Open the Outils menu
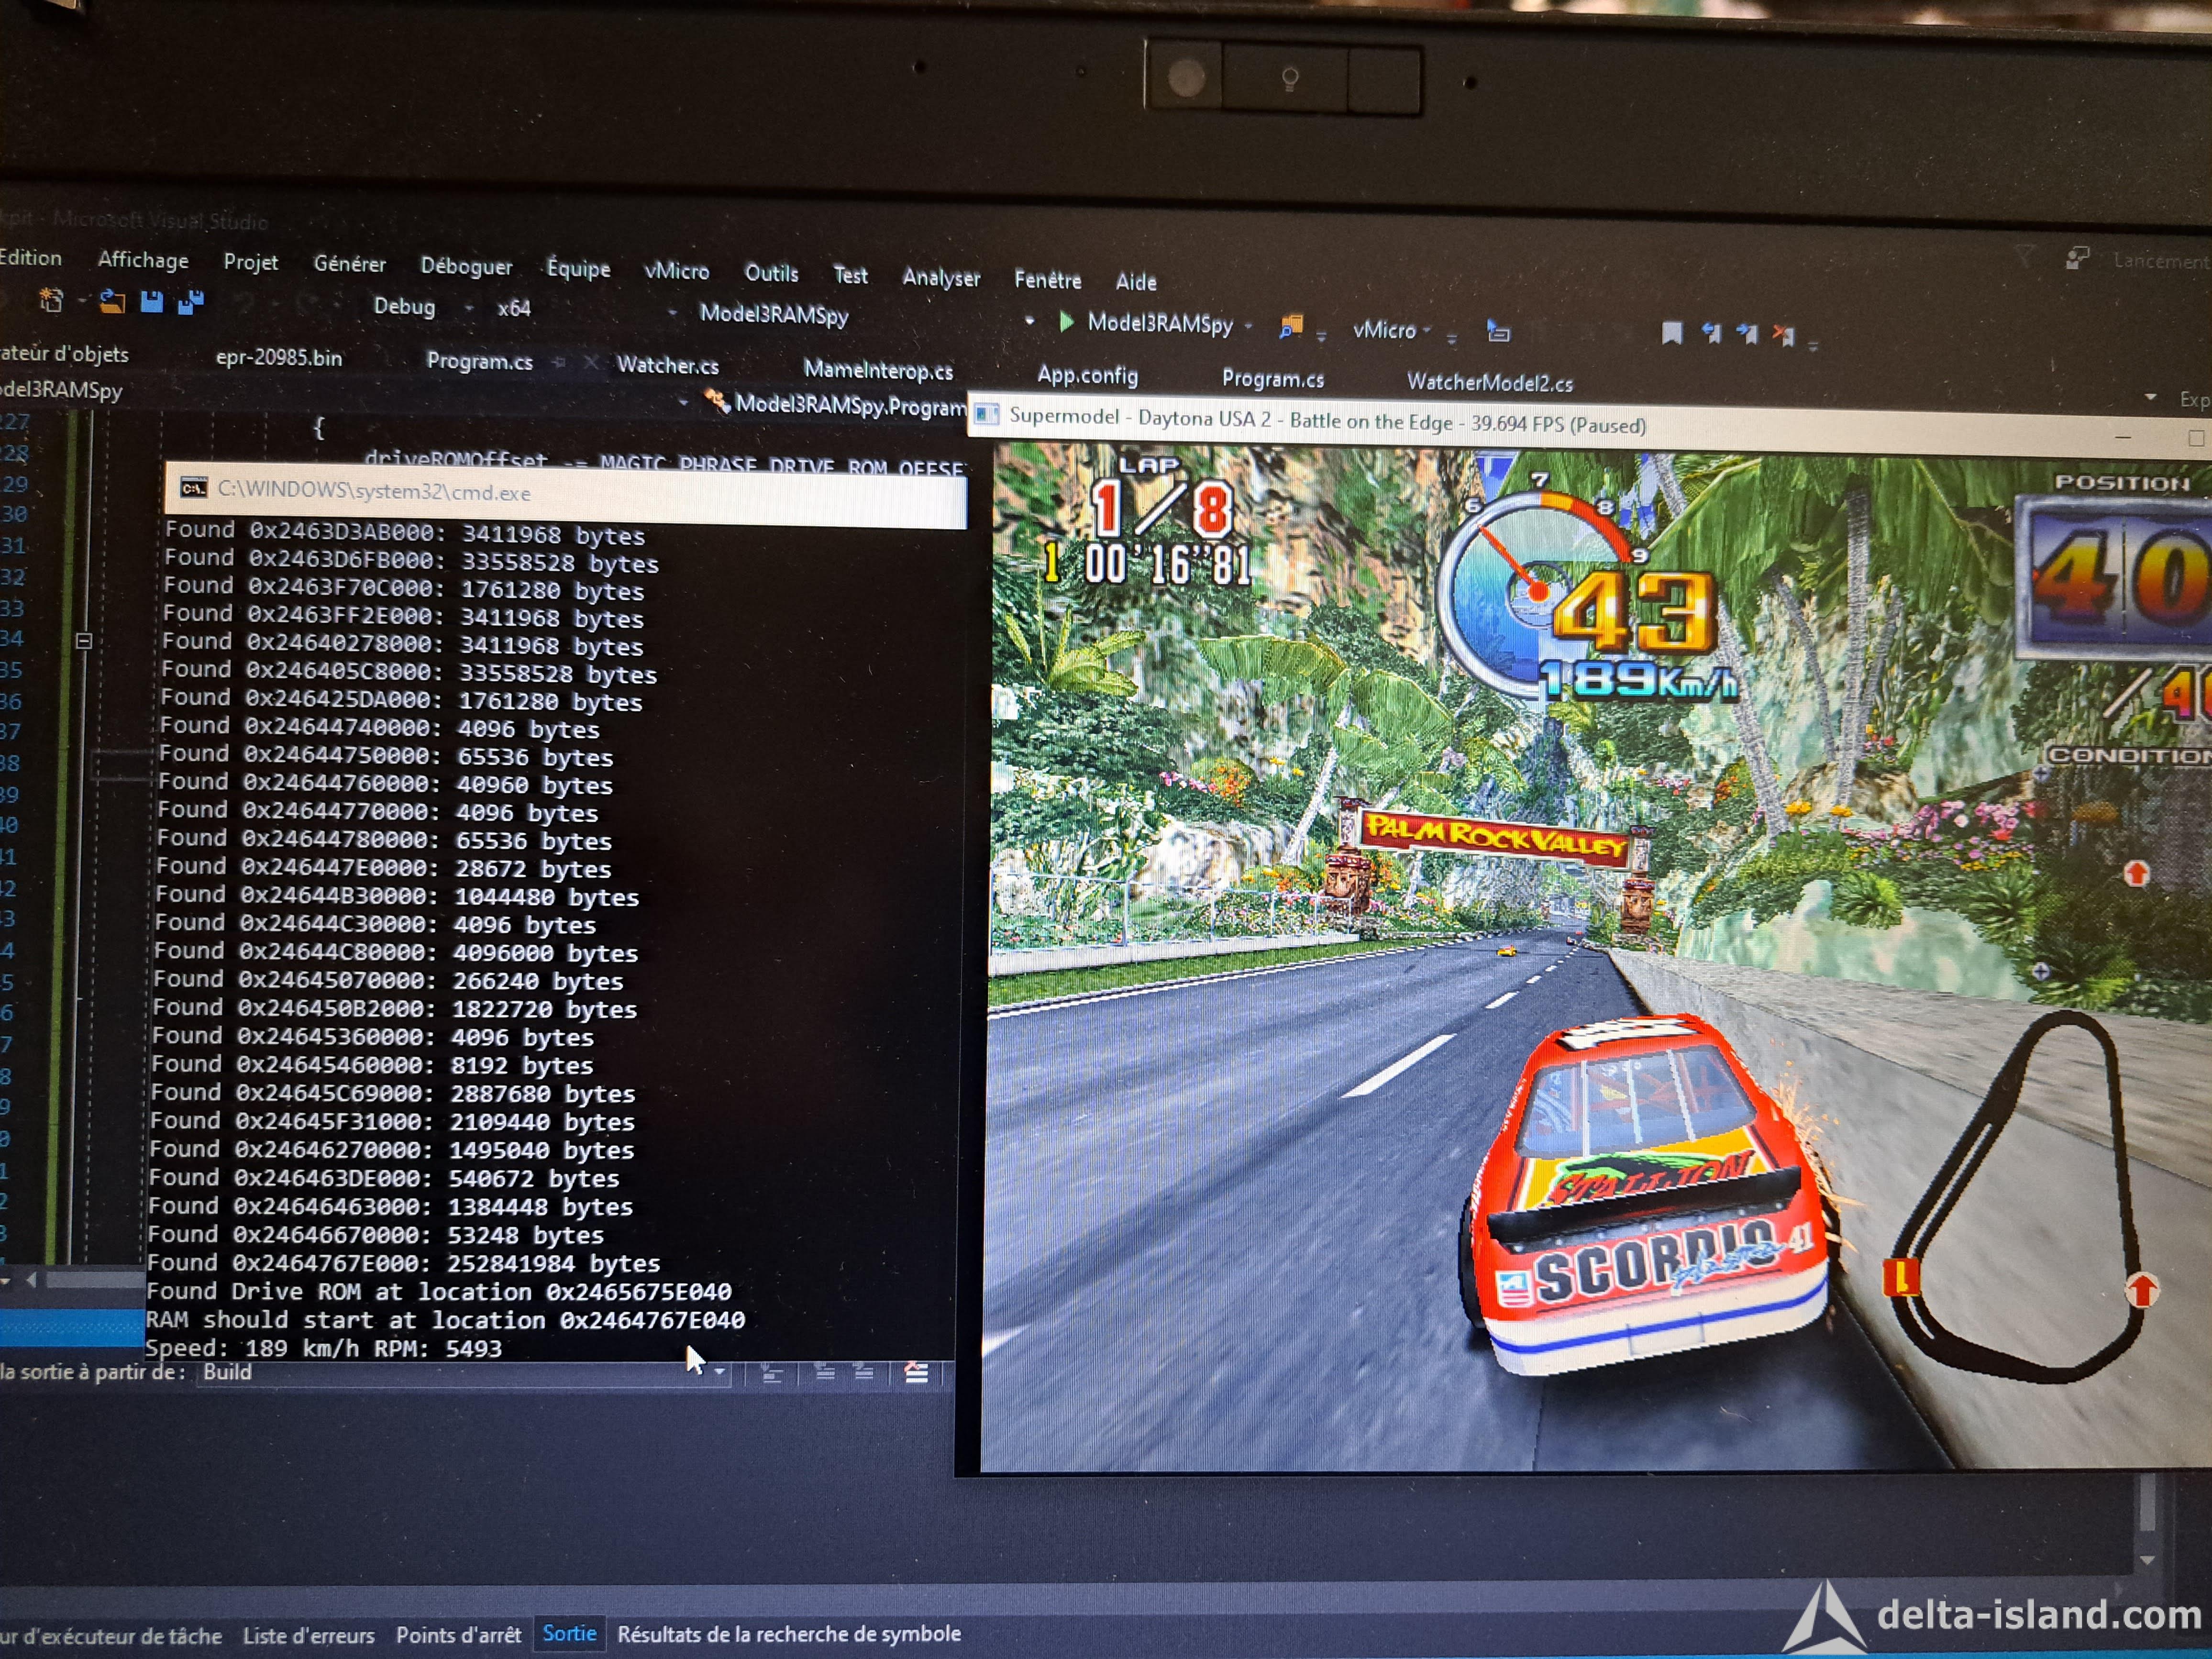 click(x=771, y=273)
